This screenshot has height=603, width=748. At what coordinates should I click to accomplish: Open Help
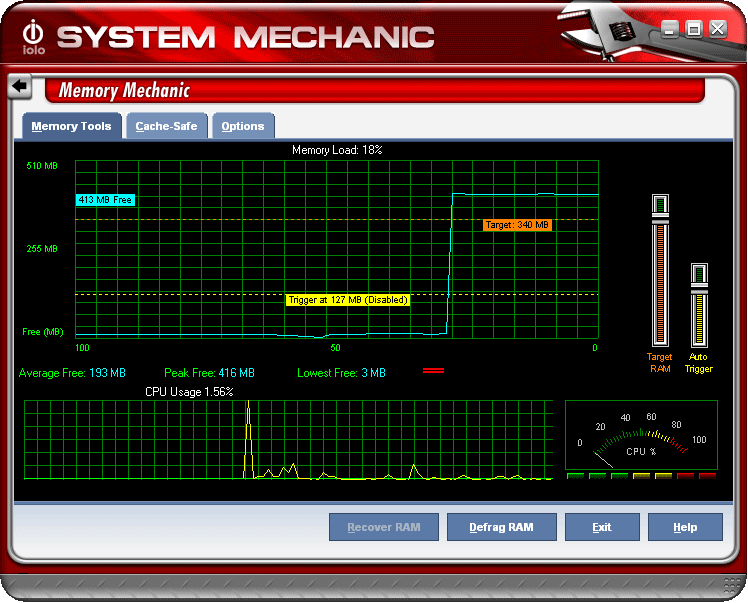pos(685,527)
